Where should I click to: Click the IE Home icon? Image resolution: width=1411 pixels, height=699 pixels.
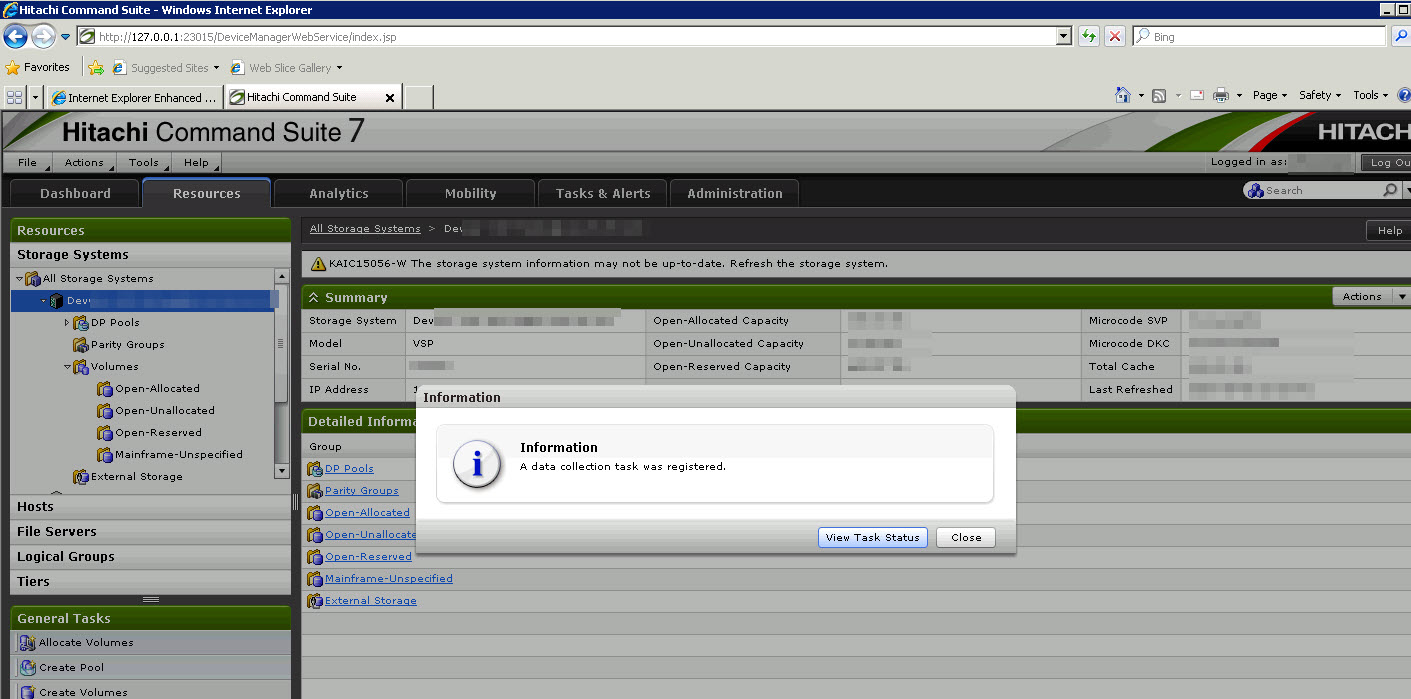(1123, 95)
